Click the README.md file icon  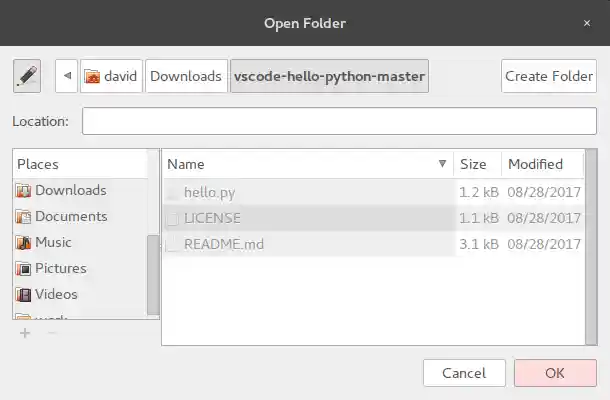(x=173, y=244)
